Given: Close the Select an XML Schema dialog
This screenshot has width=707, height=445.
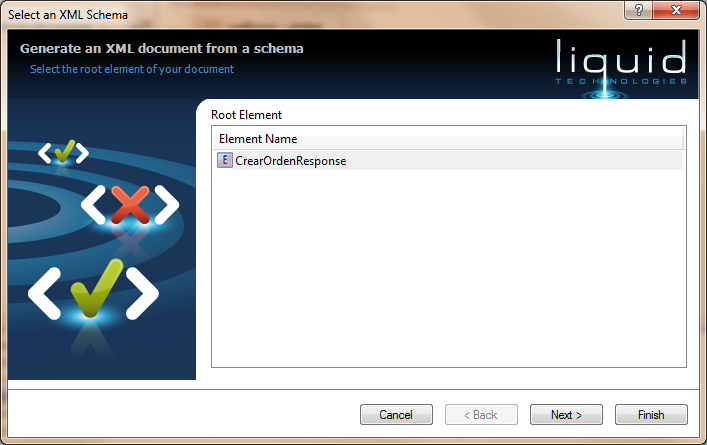Looking at the screenshot, I should 675,10.
